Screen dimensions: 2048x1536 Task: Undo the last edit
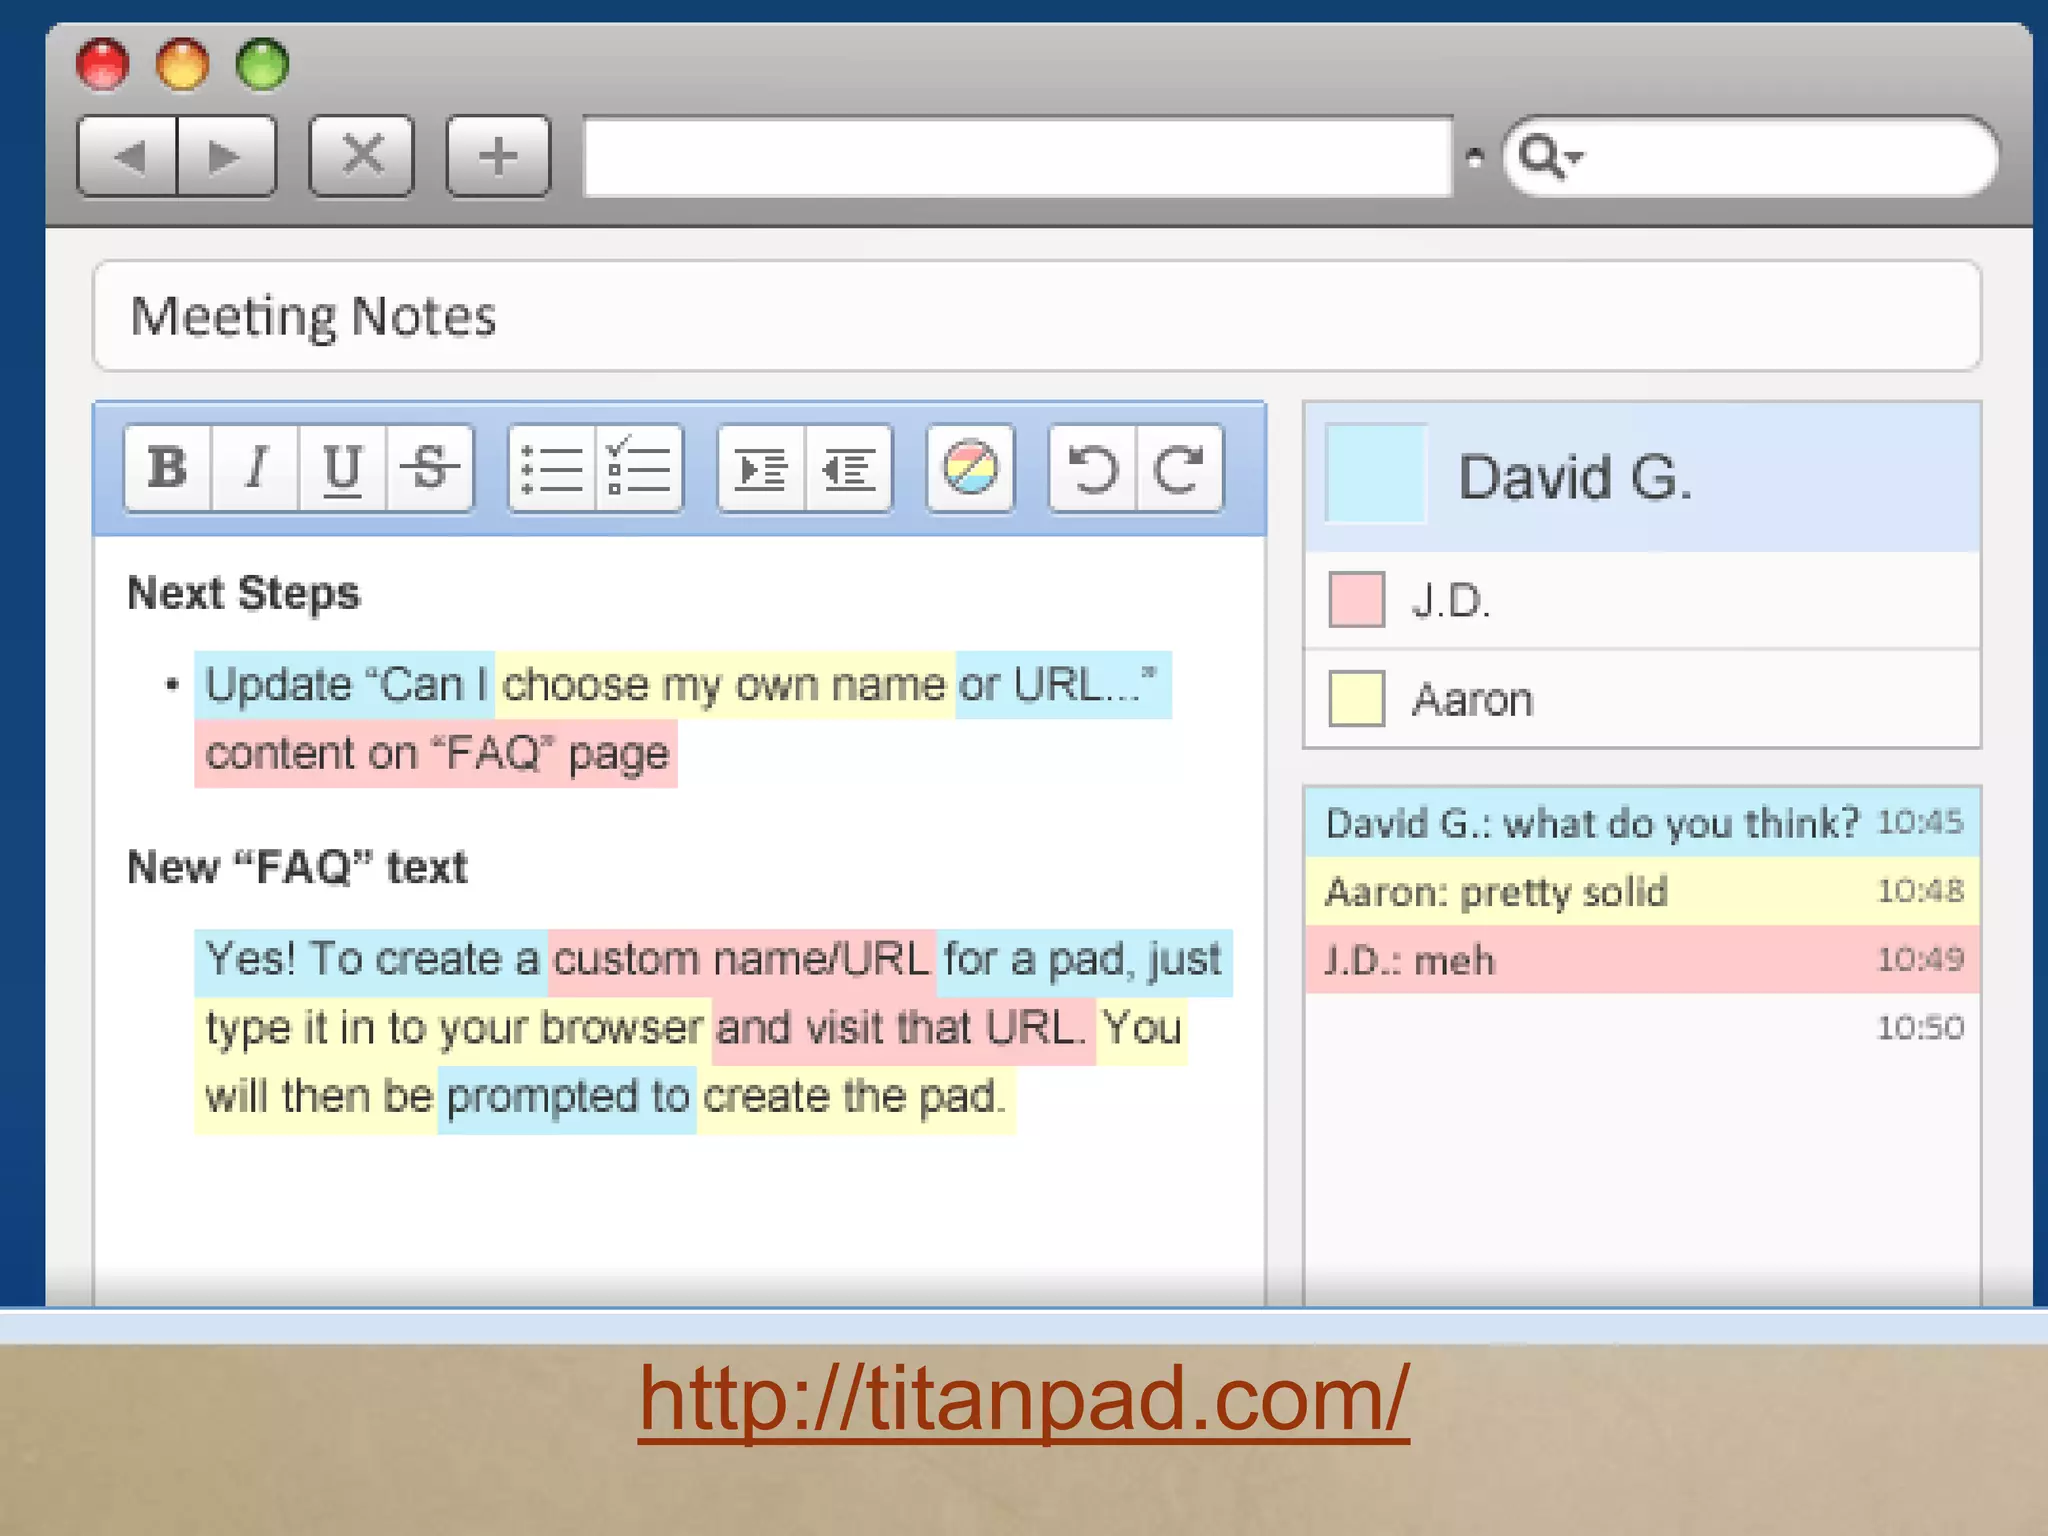pos(1092,468)
